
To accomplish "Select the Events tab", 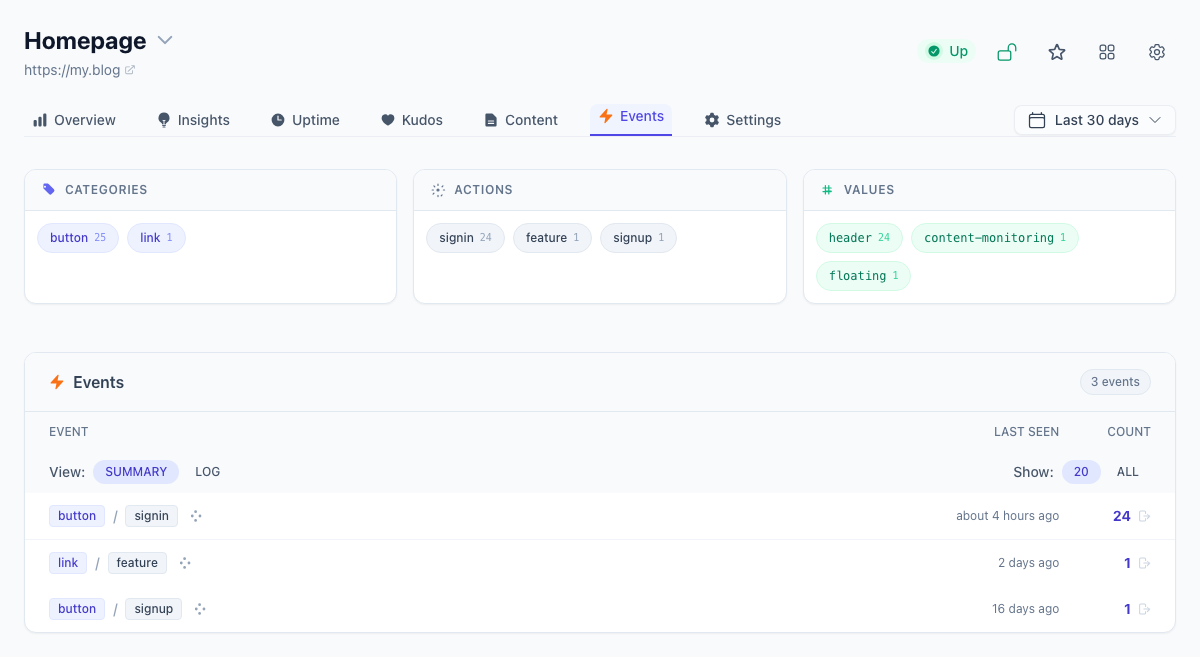I will [631, 117].
